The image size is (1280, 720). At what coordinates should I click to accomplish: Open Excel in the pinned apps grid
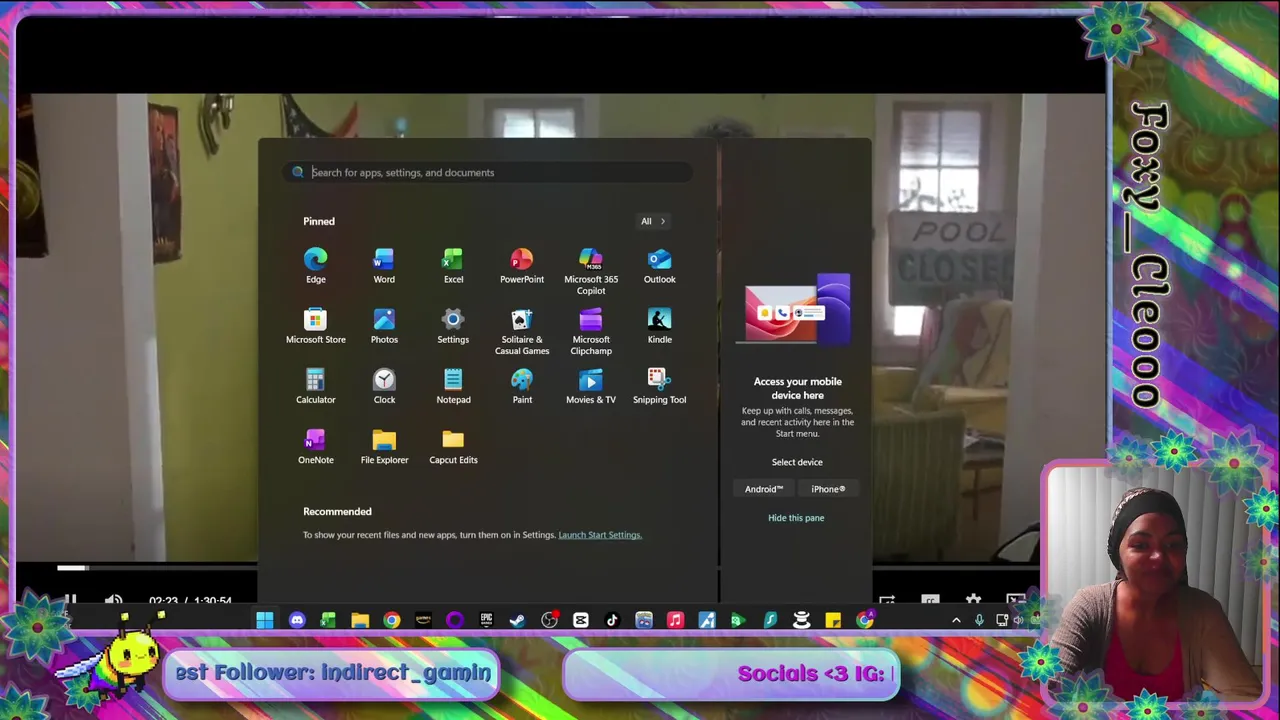point(453,267)
